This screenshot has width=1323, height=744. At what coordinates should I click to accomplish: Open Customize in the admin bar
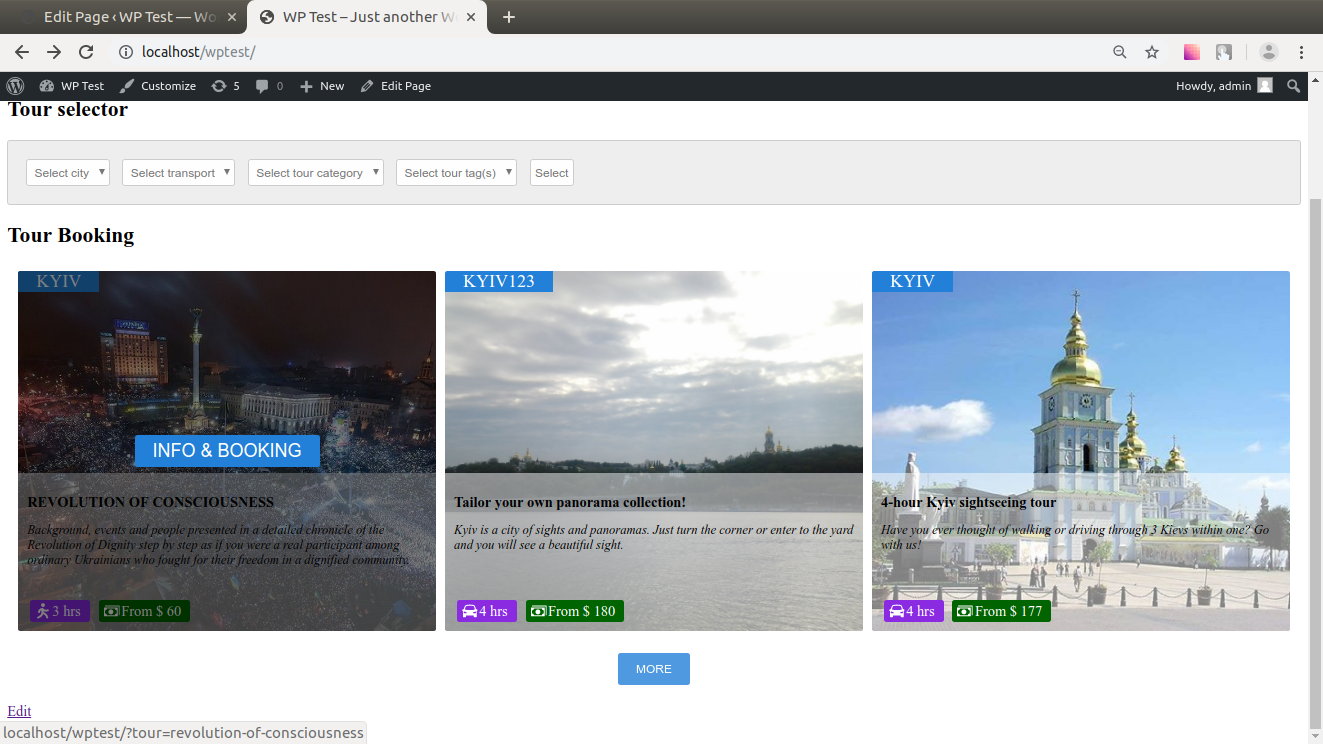(158, 86)
